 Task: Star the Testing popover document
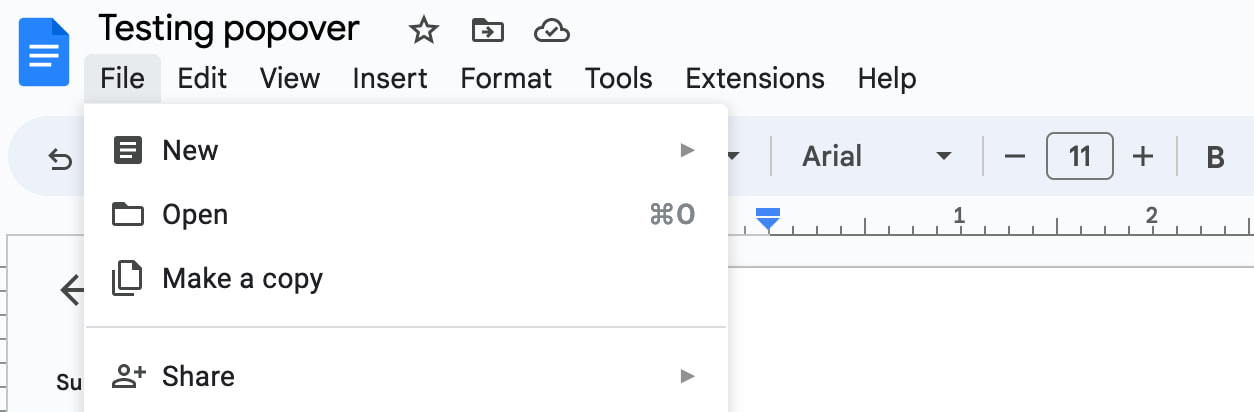pos(424,31)
